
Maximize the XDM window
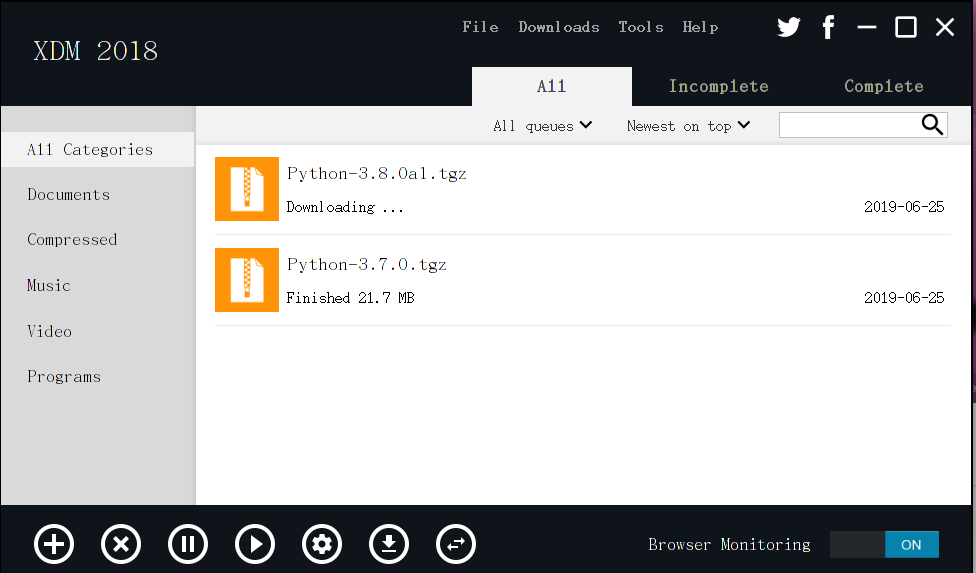[906, 27]
